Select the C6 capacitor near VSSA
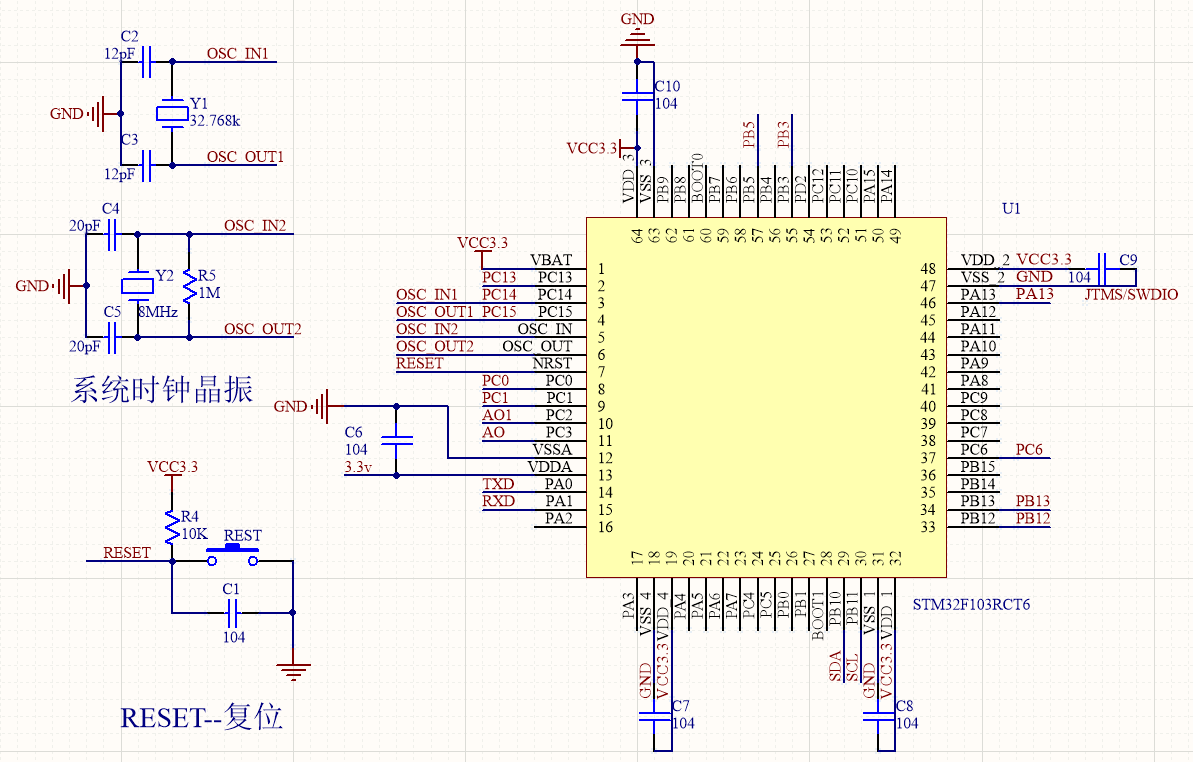The image size is (1193, 762). [x=398, y=440]
